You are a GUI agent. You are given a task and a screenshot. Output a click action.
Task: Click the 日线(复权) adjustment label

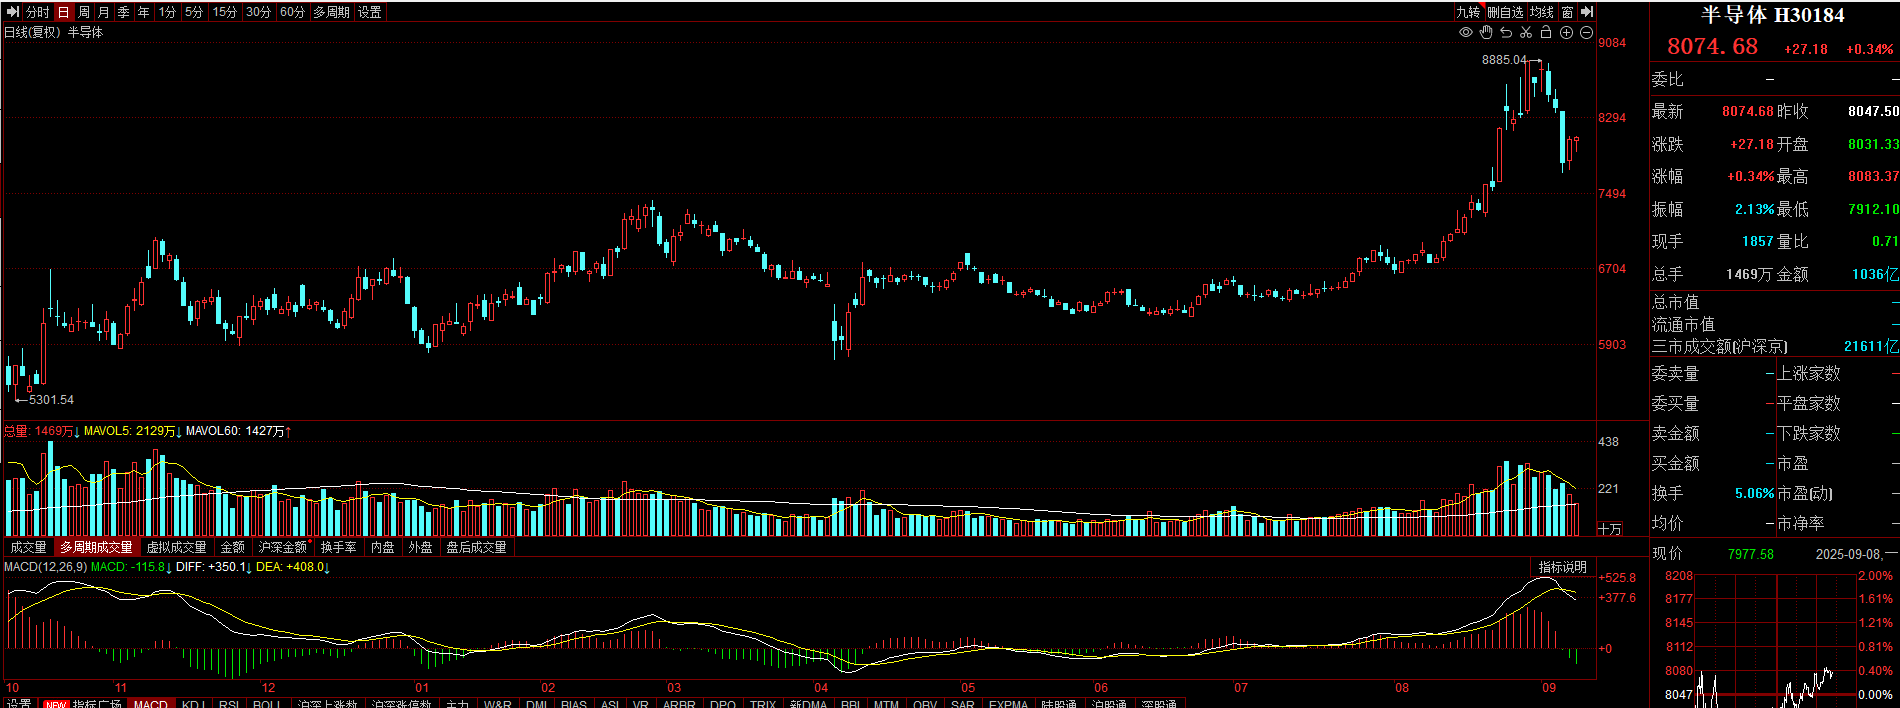33,32
